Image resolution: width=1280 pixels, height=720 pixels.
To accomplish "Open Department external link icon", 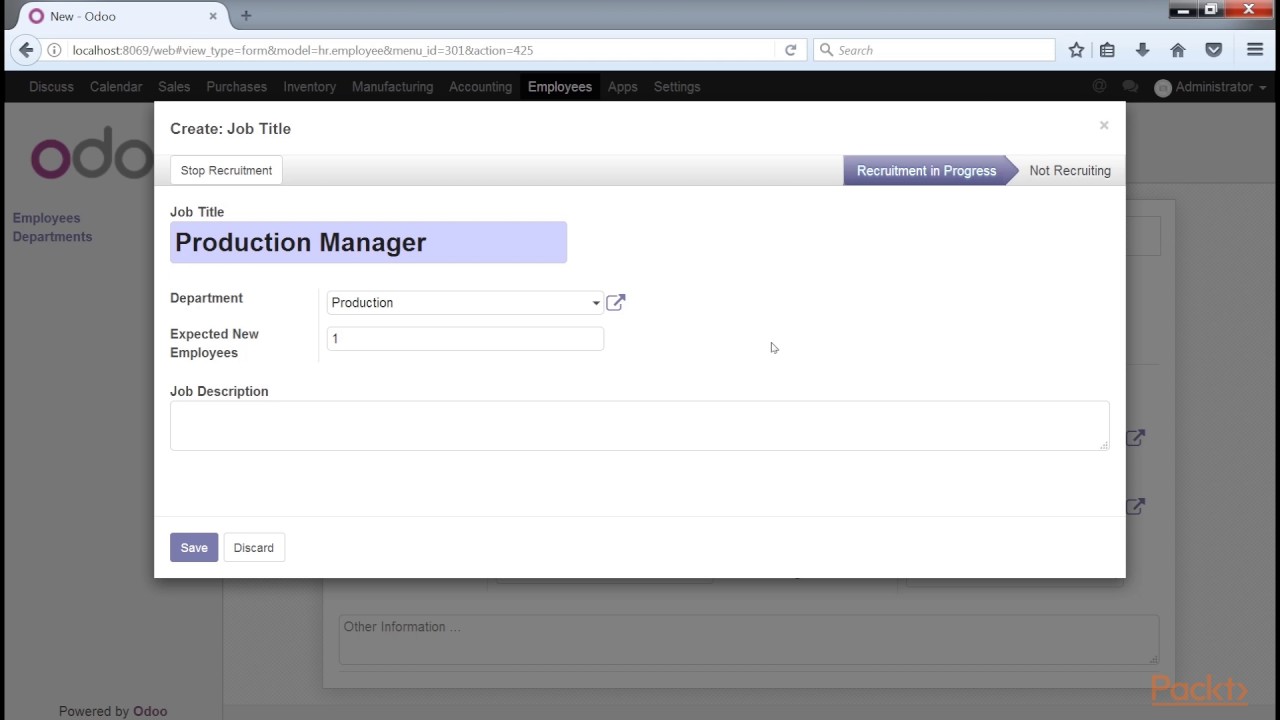I will point(616,302).
